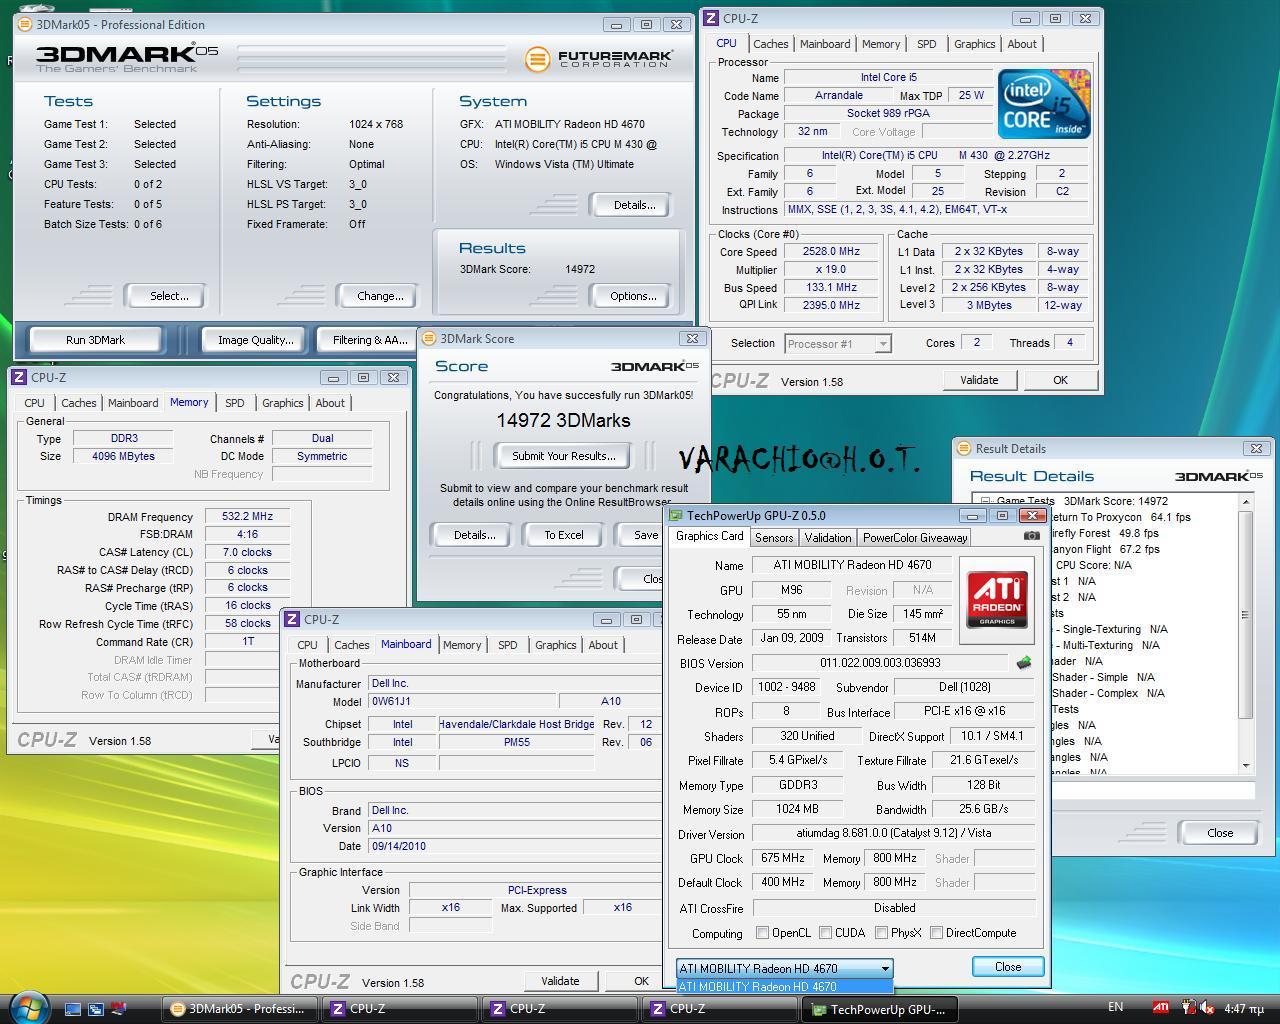Viewport: 1280px width, 1024px height.
Task: Click the DRAM Frequency 532.2 MHz value
Action: [x=247, y=517]
